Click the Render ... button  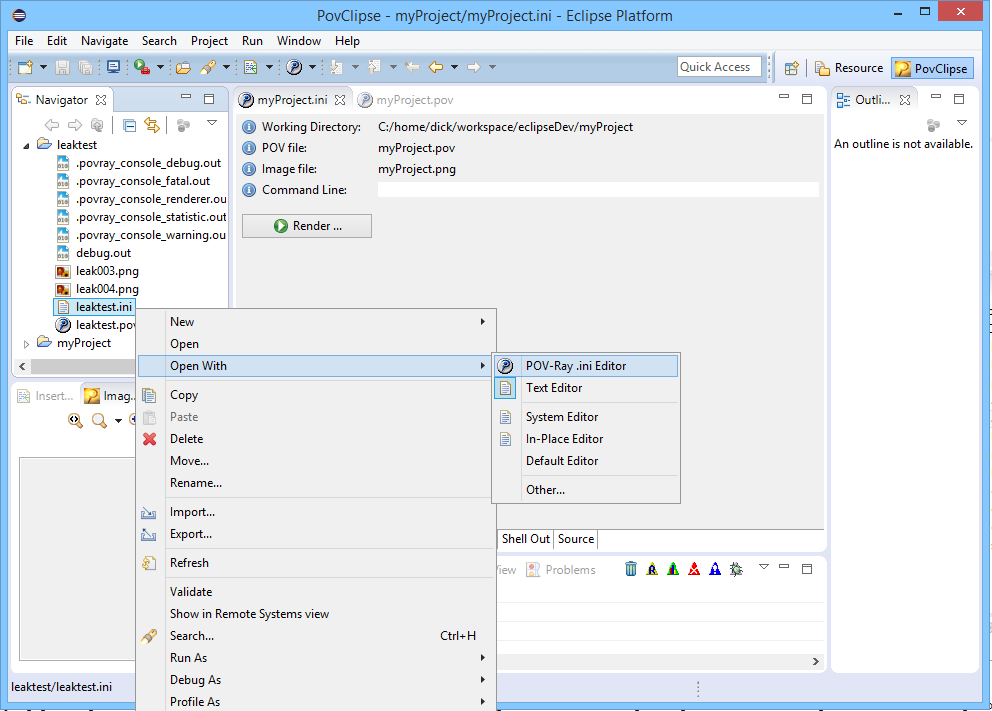pyautogui.click(x=307, y=226)
